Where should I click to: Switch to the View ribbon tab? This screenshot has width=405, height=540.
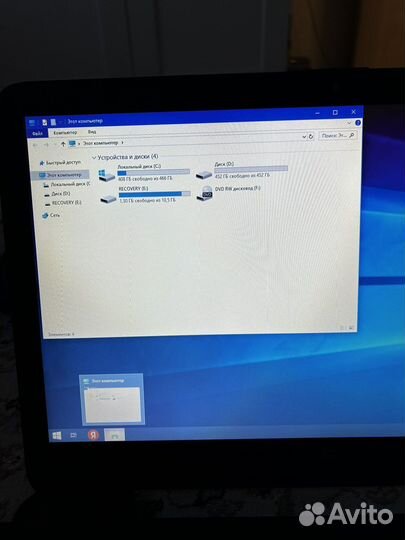[x=92, y=132]
